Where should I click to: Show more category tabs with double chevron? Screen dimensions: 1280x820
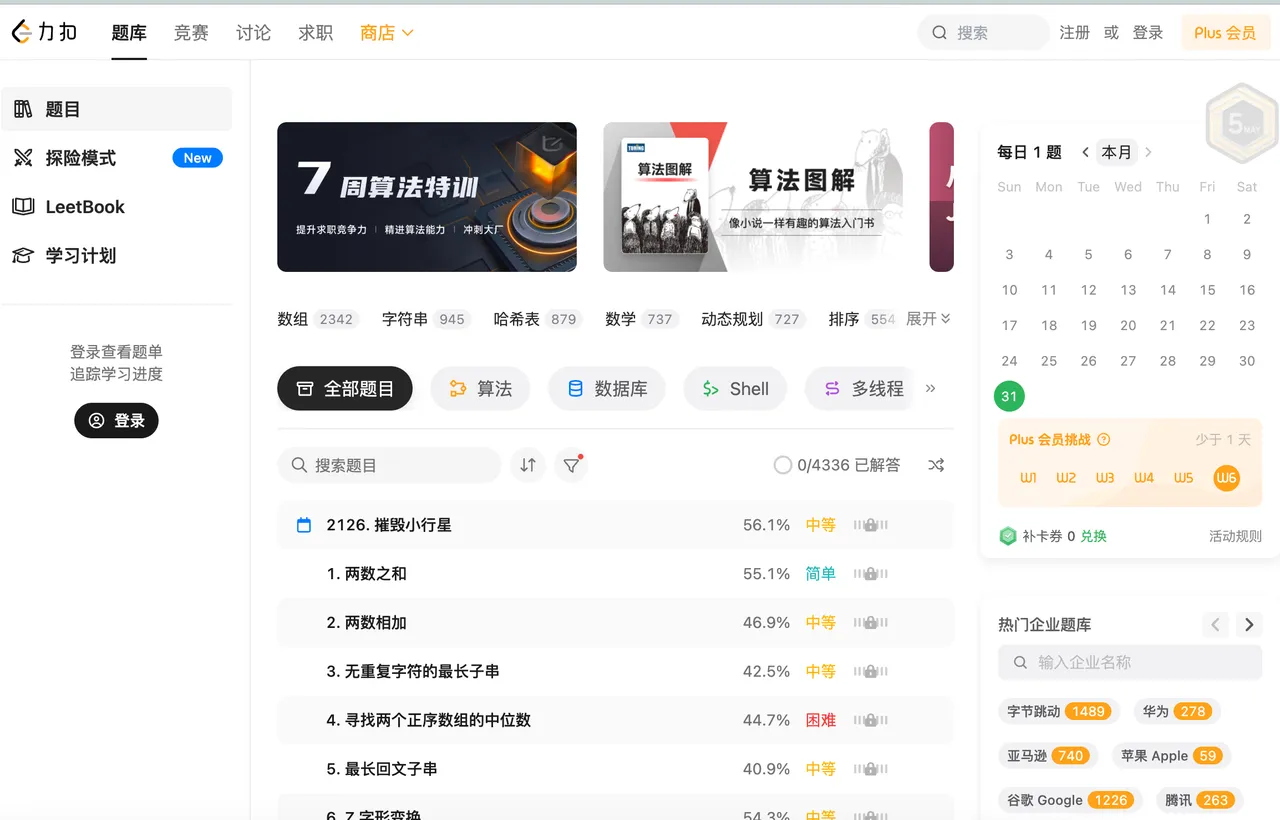931,388
